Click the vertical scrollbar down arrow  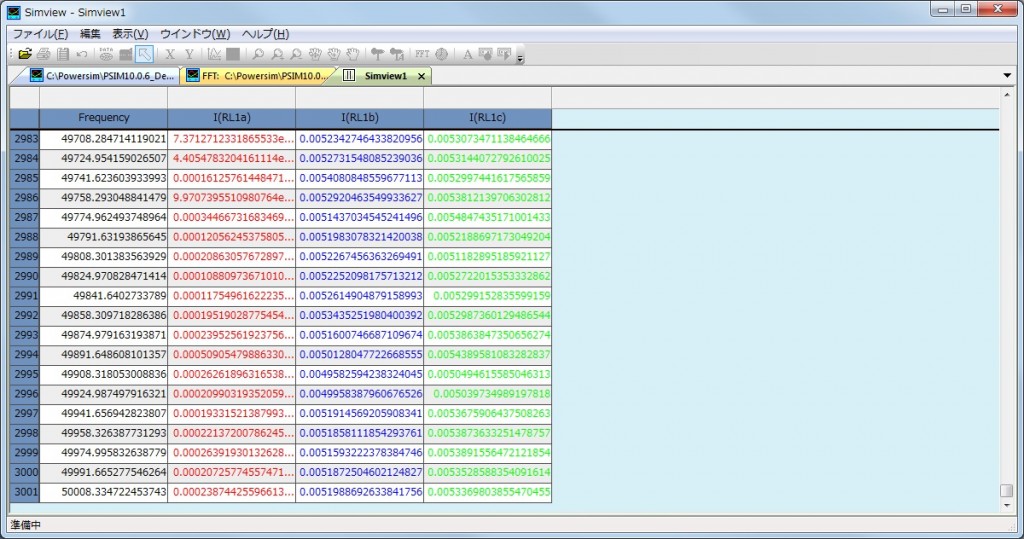(x=1006, y=505)
